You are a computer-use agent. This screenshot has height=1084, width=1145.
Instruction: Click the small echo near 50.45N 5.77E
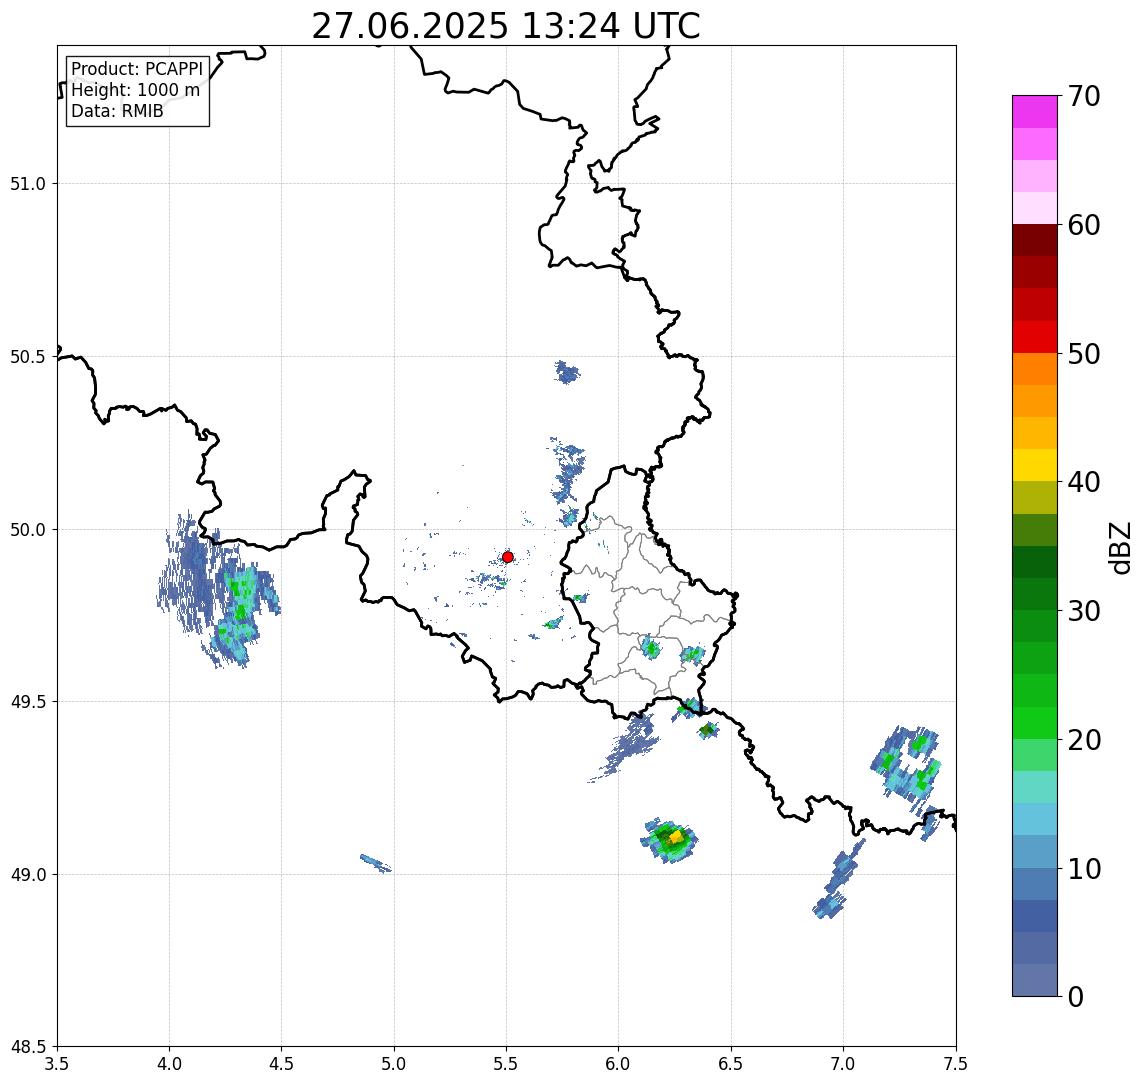point(567,373)
